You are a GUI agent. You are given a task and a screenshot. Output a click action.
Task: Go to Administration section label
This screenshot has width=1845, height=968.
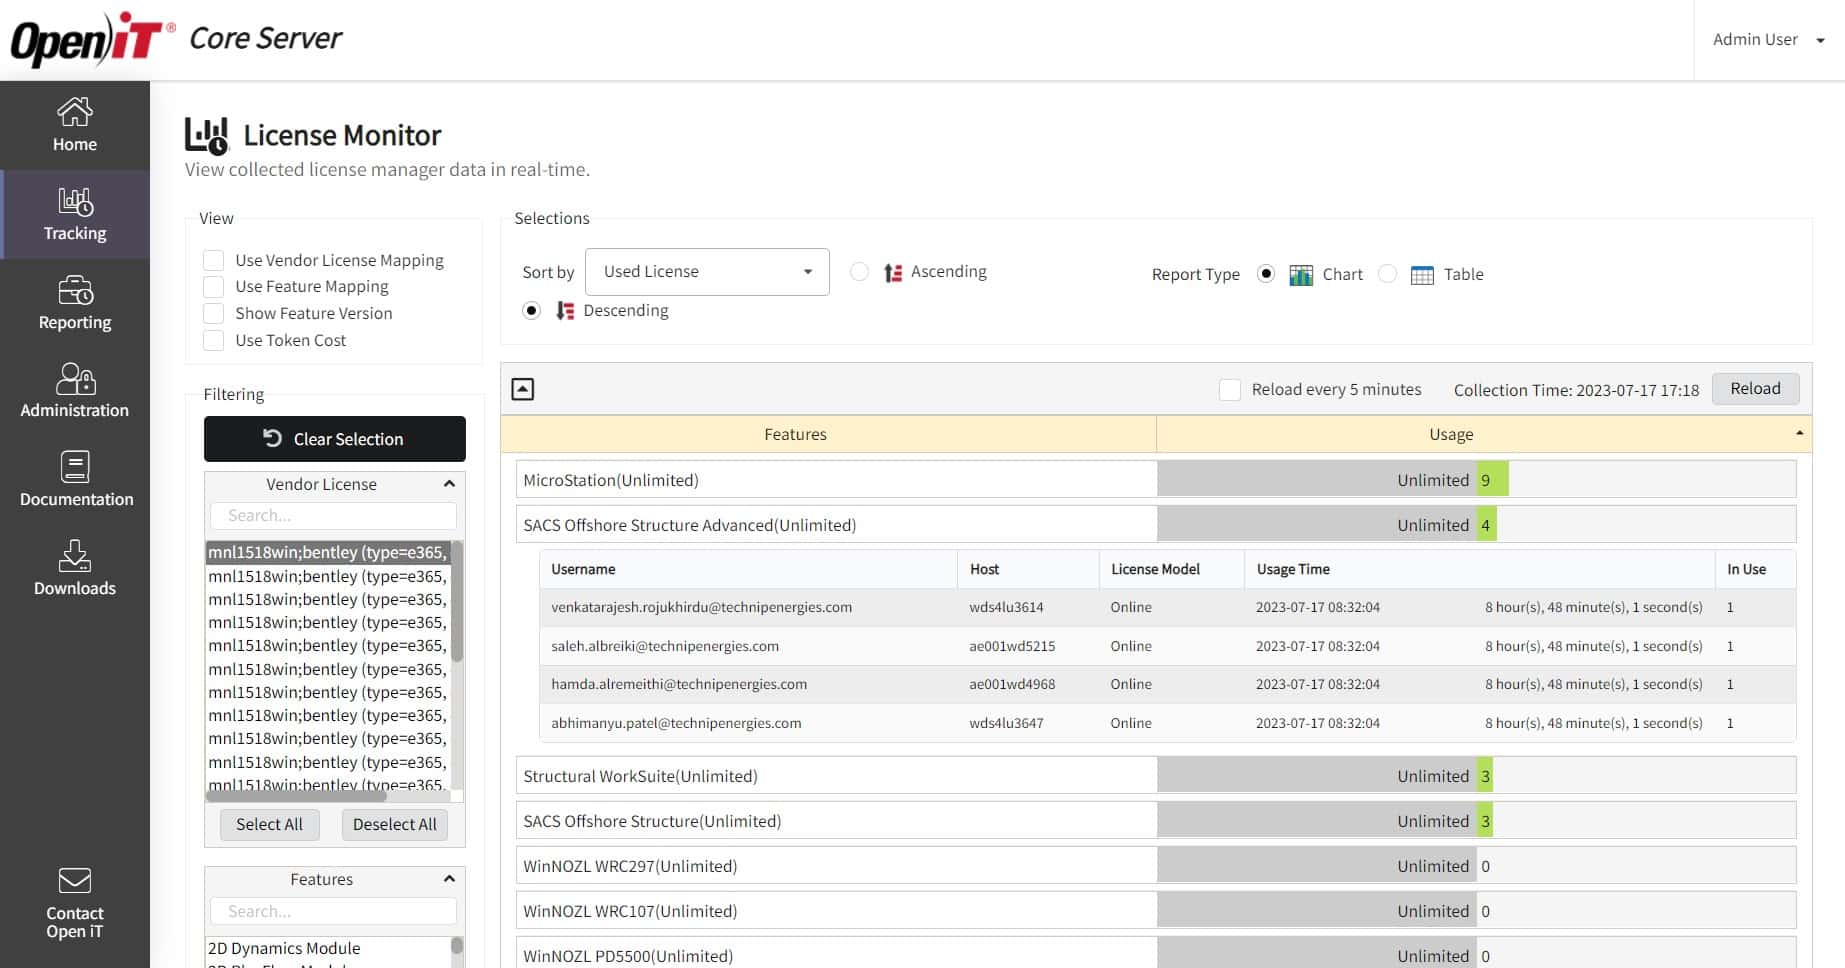point(75,410)
